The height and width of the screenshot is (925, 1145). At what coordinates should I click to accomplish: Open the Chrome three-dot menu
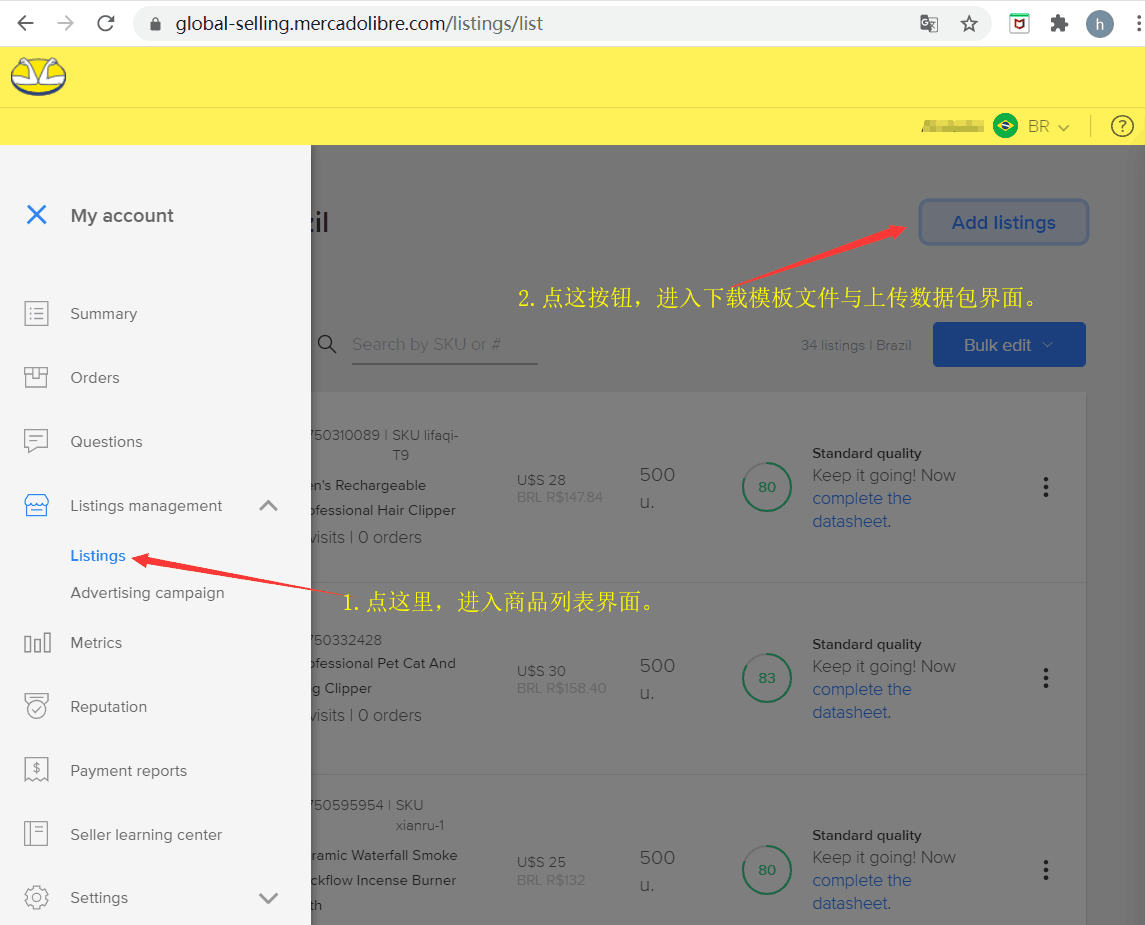click(x=1138, y=24)
